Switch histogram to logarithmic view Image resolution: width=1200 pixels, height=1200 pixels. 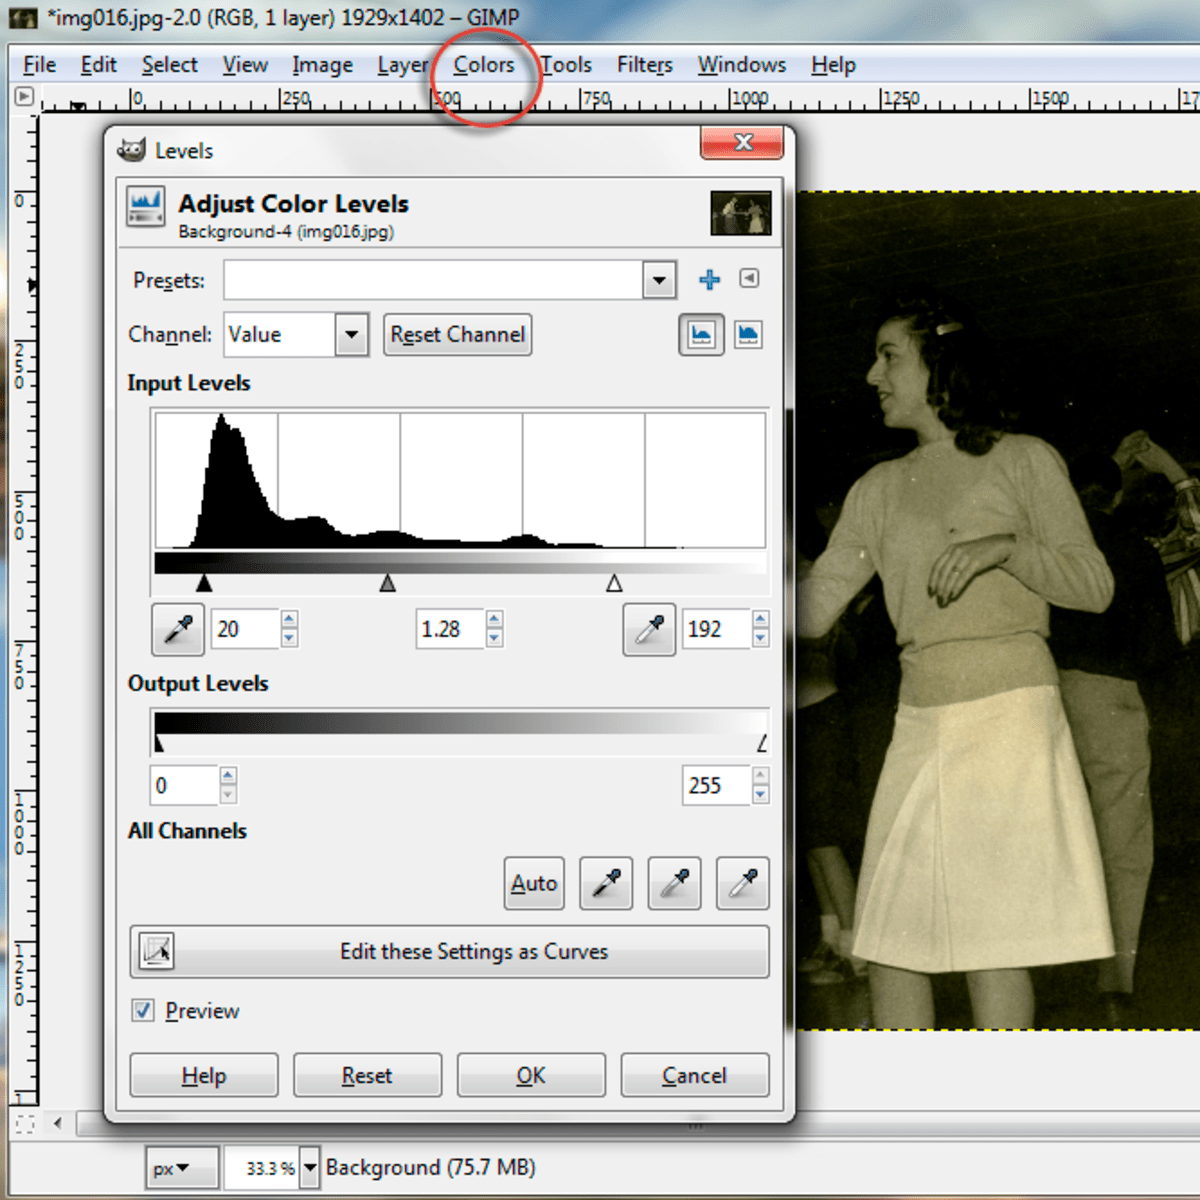pyautogui.click(x=748, y=334)
